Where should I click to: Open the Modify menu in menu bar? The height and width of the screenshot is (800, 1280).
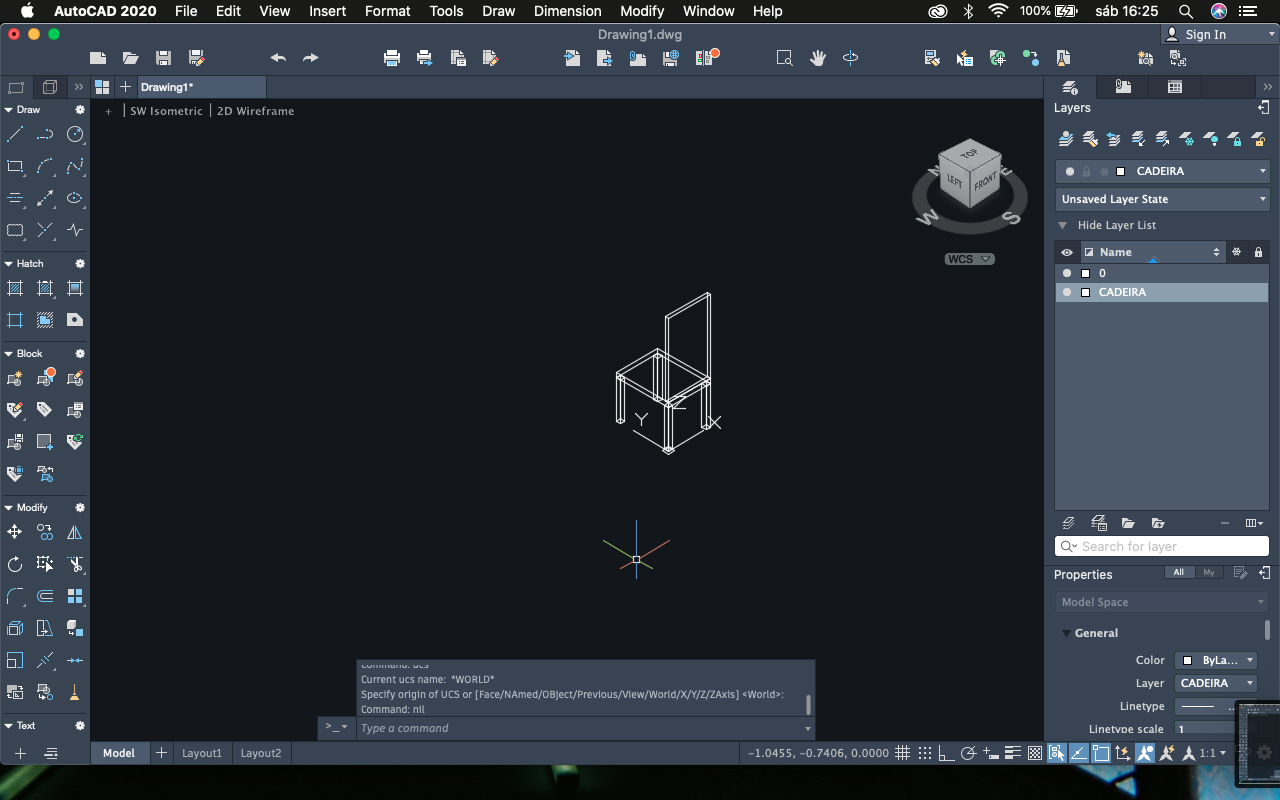click(641, 11)
